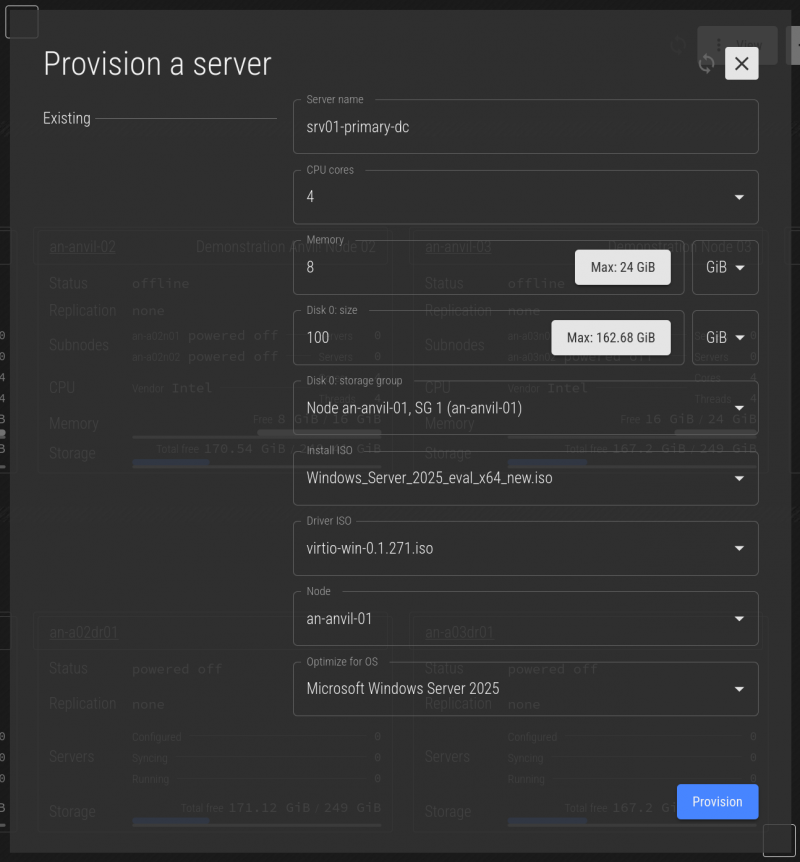Viewport: 800px width, 862px height.
Task: Open the an-a02dr01 link in background
Action: click(x=84, y=632)
